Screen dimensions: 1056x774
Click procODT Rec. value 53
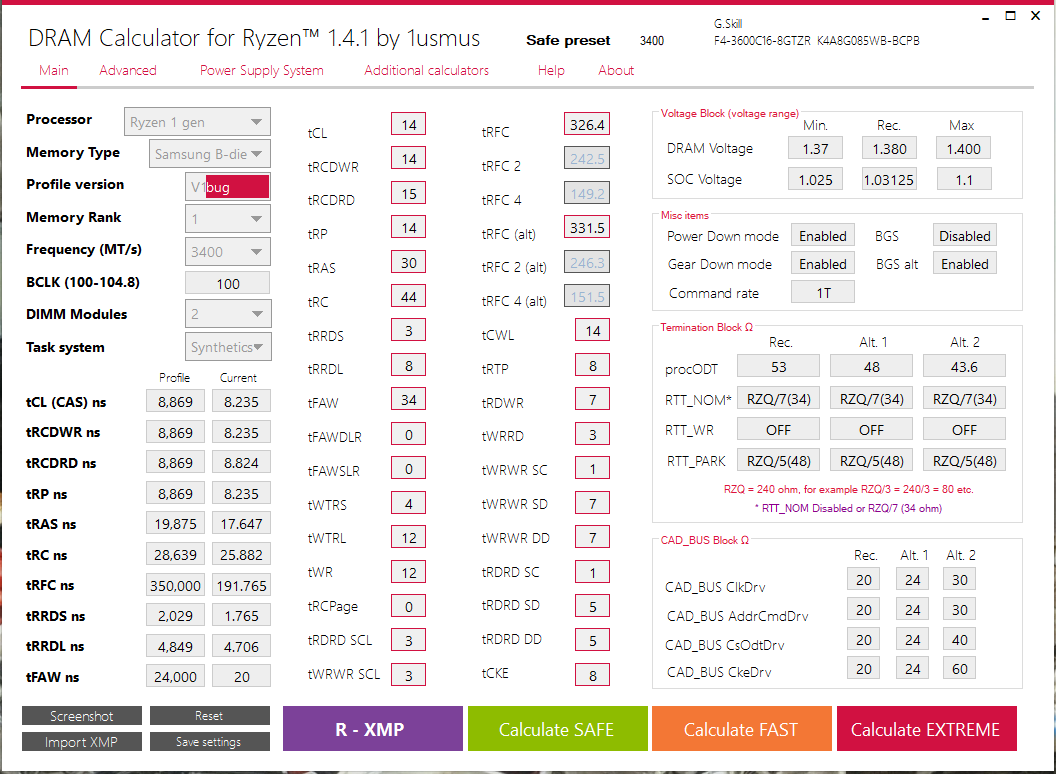tap(779, 366)
